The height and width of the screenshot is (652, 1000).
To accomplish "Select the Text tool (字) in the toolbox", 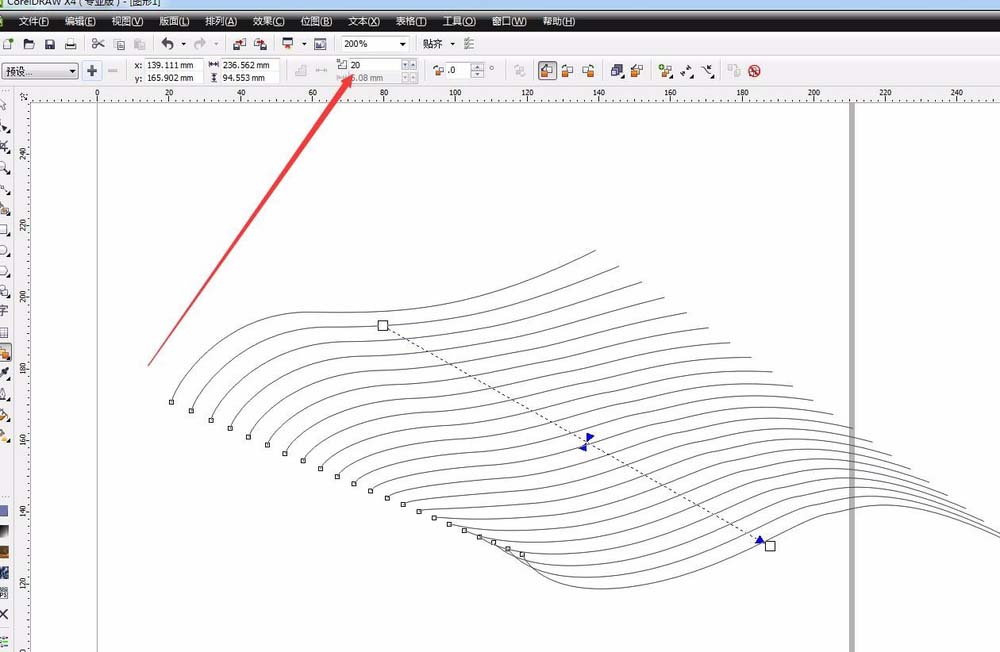I will pyautogui.click(x=4, y=311).
